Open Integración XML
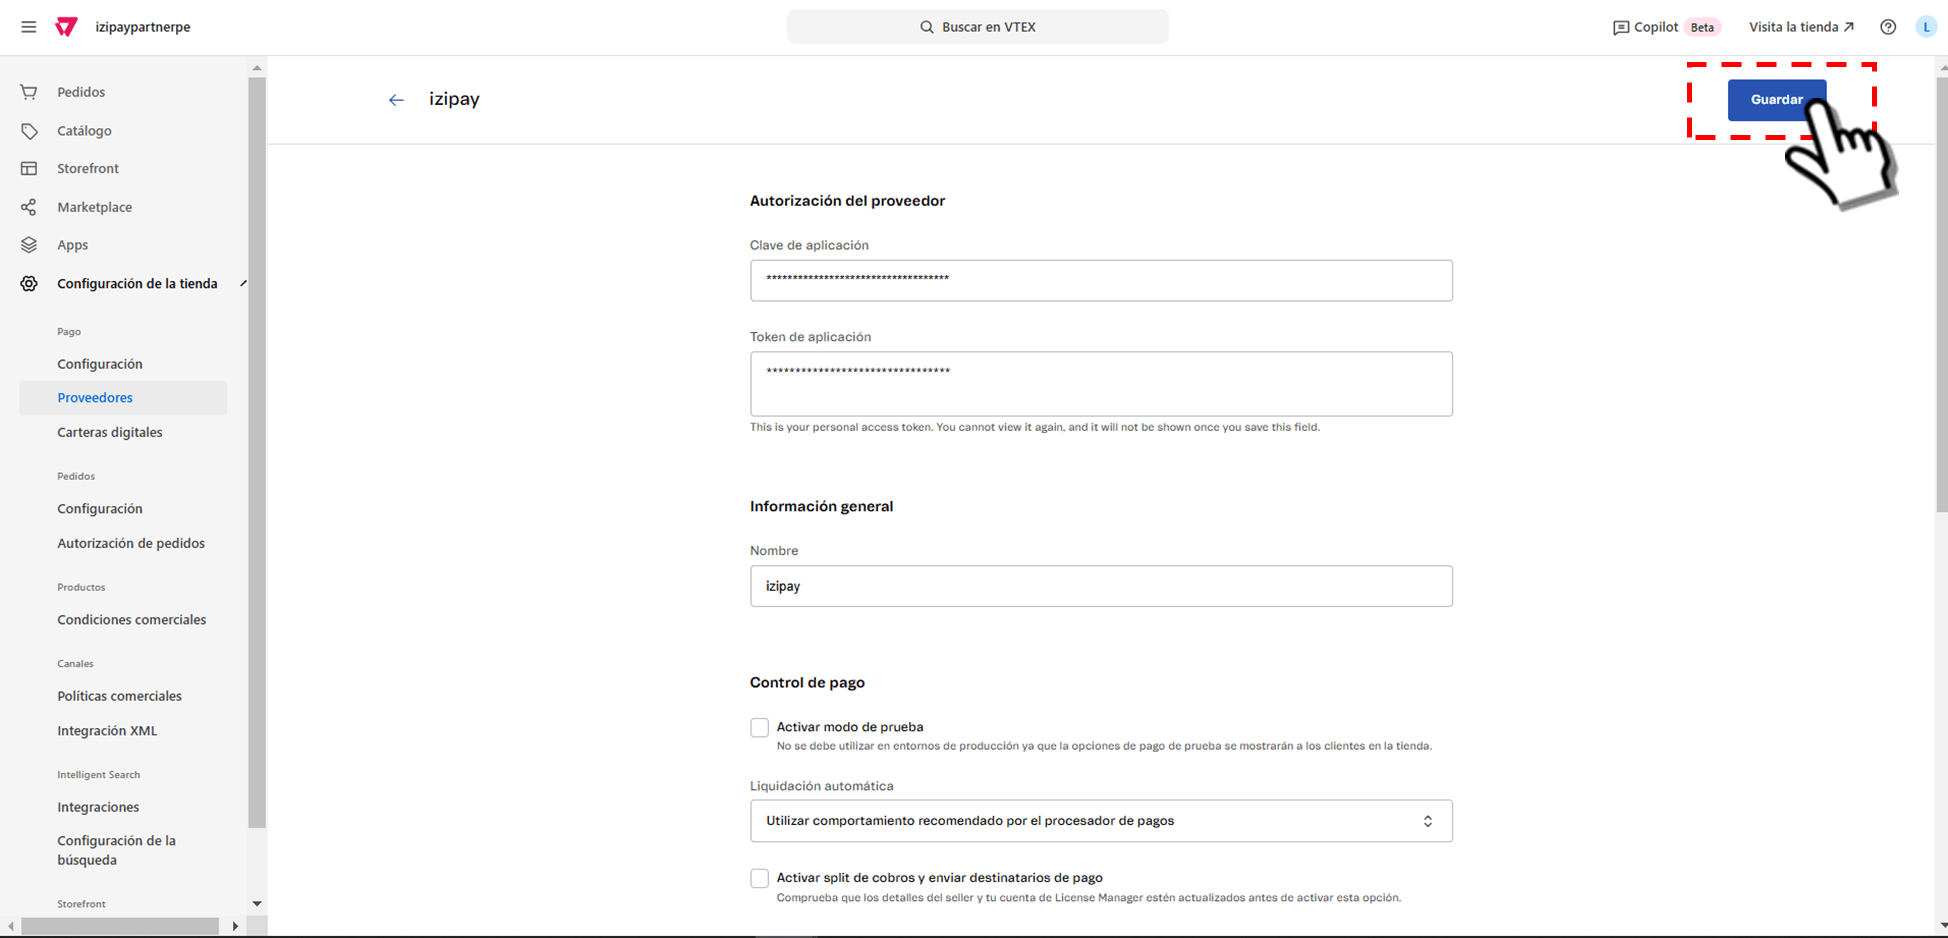1948x938 pixels. point(107,731)
